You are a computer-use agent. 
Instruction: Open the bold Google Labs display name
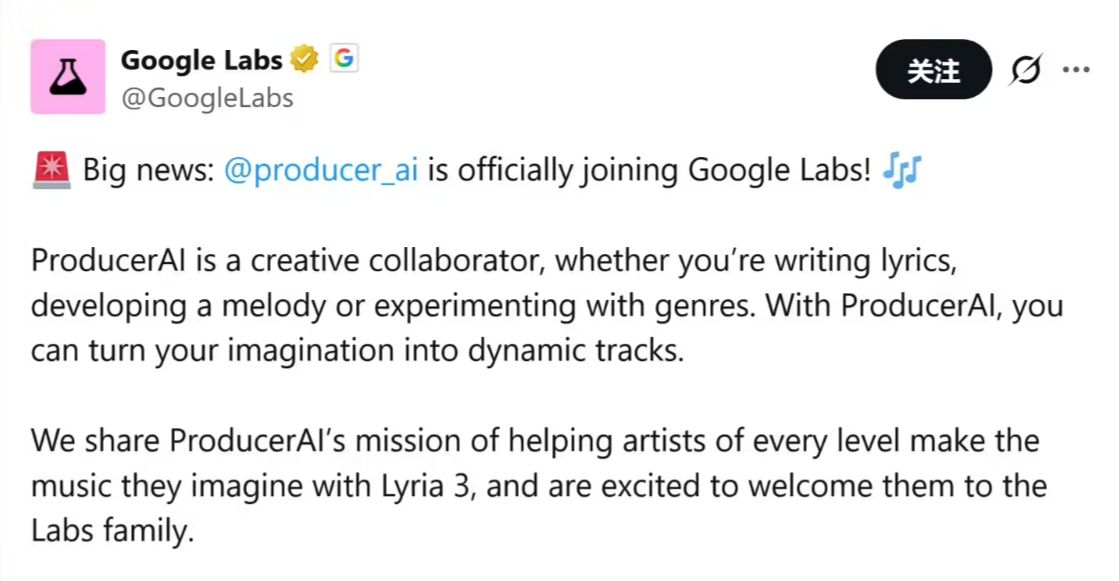point(201,61)
